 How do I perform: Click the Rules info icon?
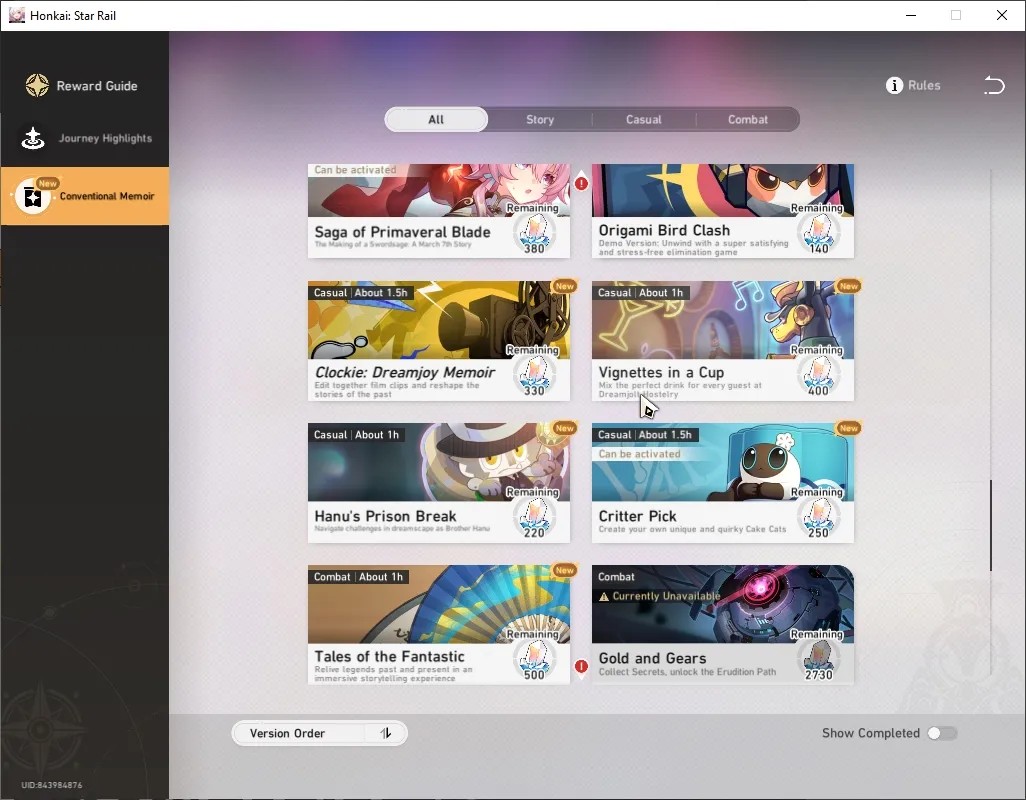894,86
